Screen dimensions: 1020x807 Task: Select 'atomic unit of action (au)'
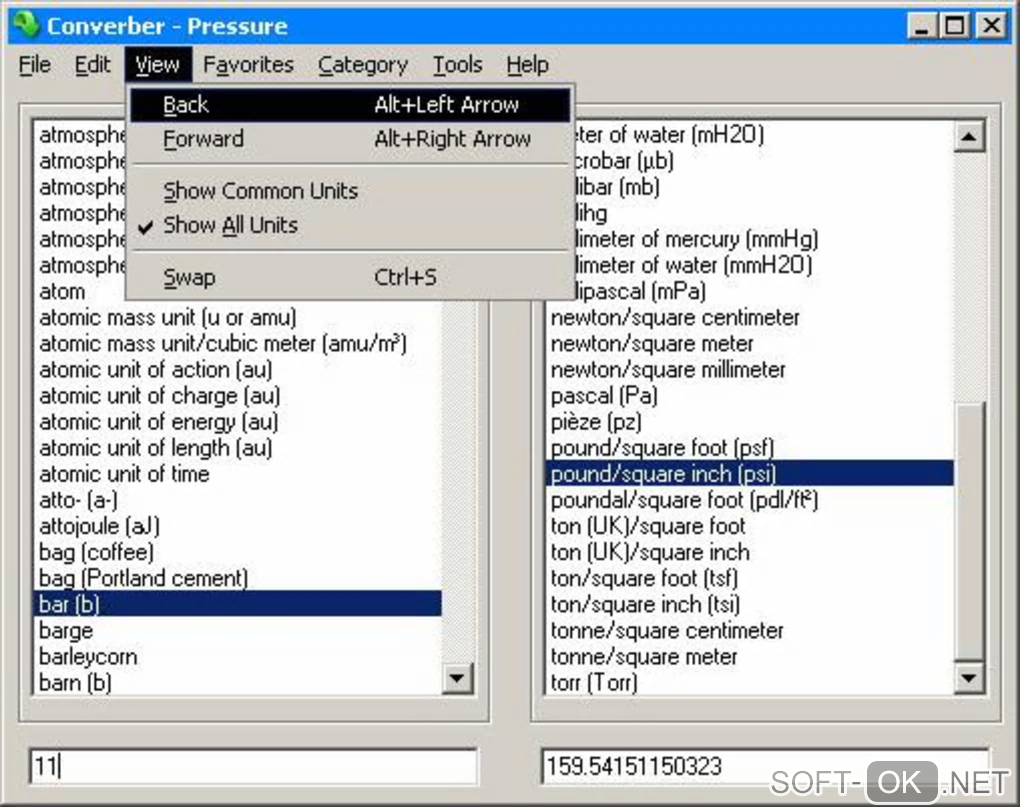tap(238, 369)
